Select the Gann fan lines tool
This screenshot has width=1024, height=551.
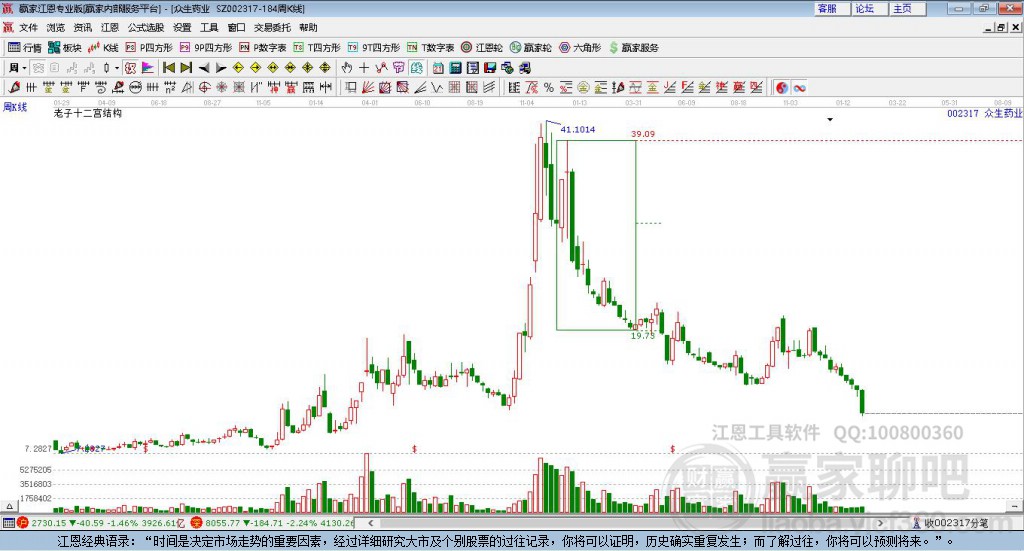click(x=368, y=87)
